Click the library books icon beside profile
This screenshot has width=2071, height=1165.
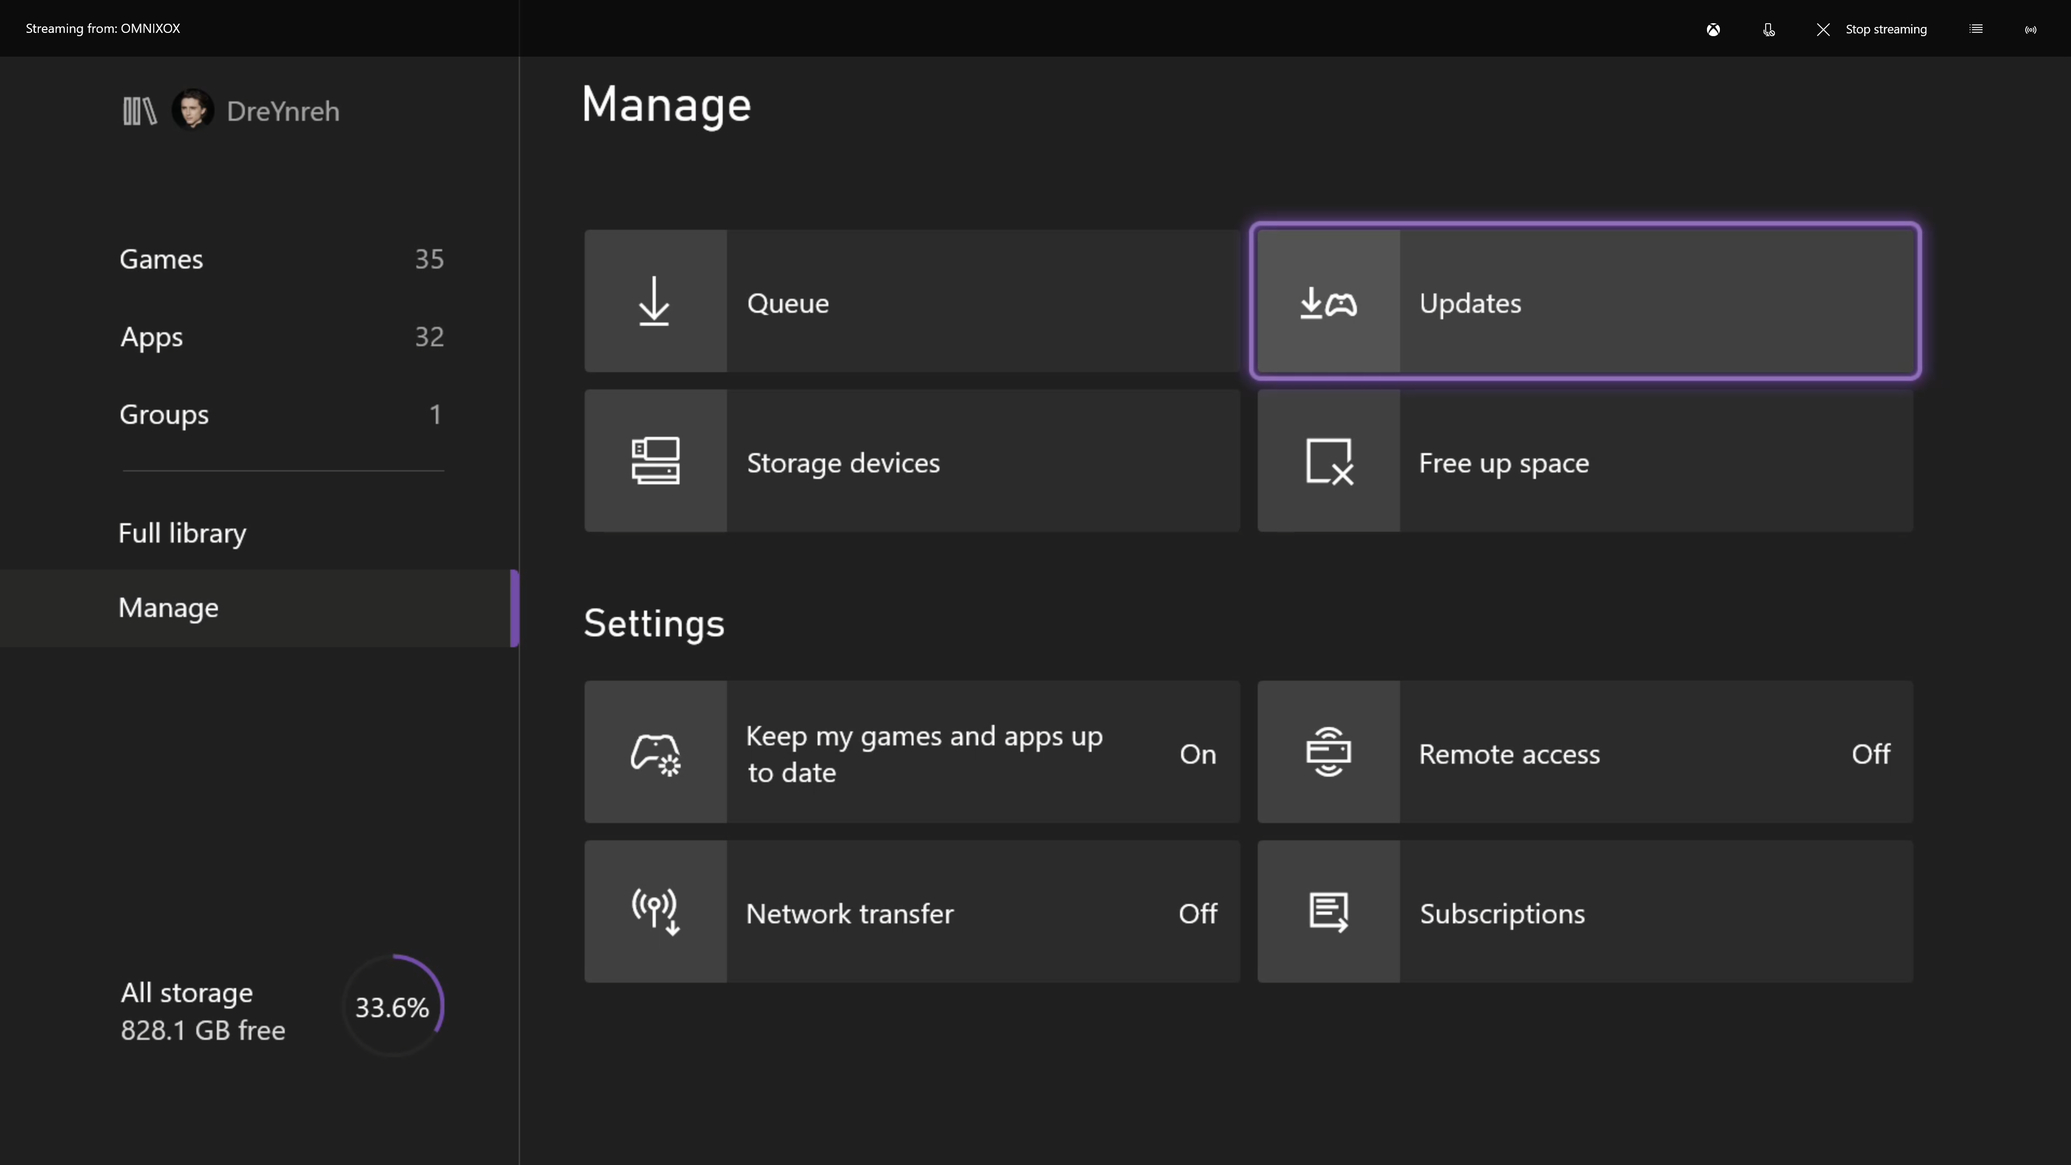pyautogui.click(x=139, y=111)
